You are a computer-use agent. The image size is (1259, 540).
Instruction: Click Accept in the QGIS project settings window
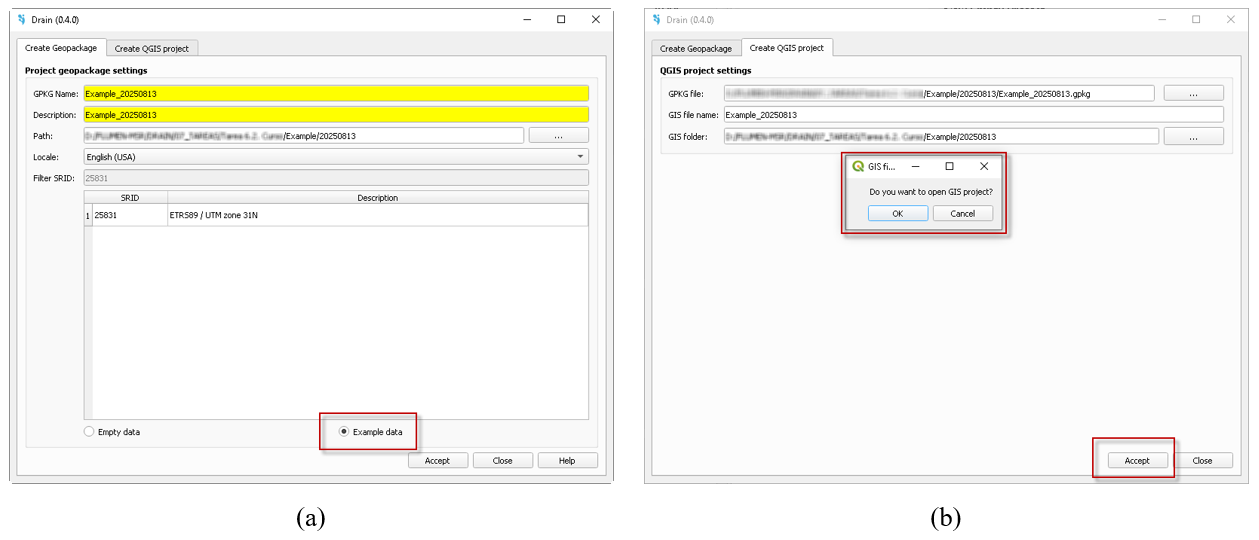[1137, 461]
